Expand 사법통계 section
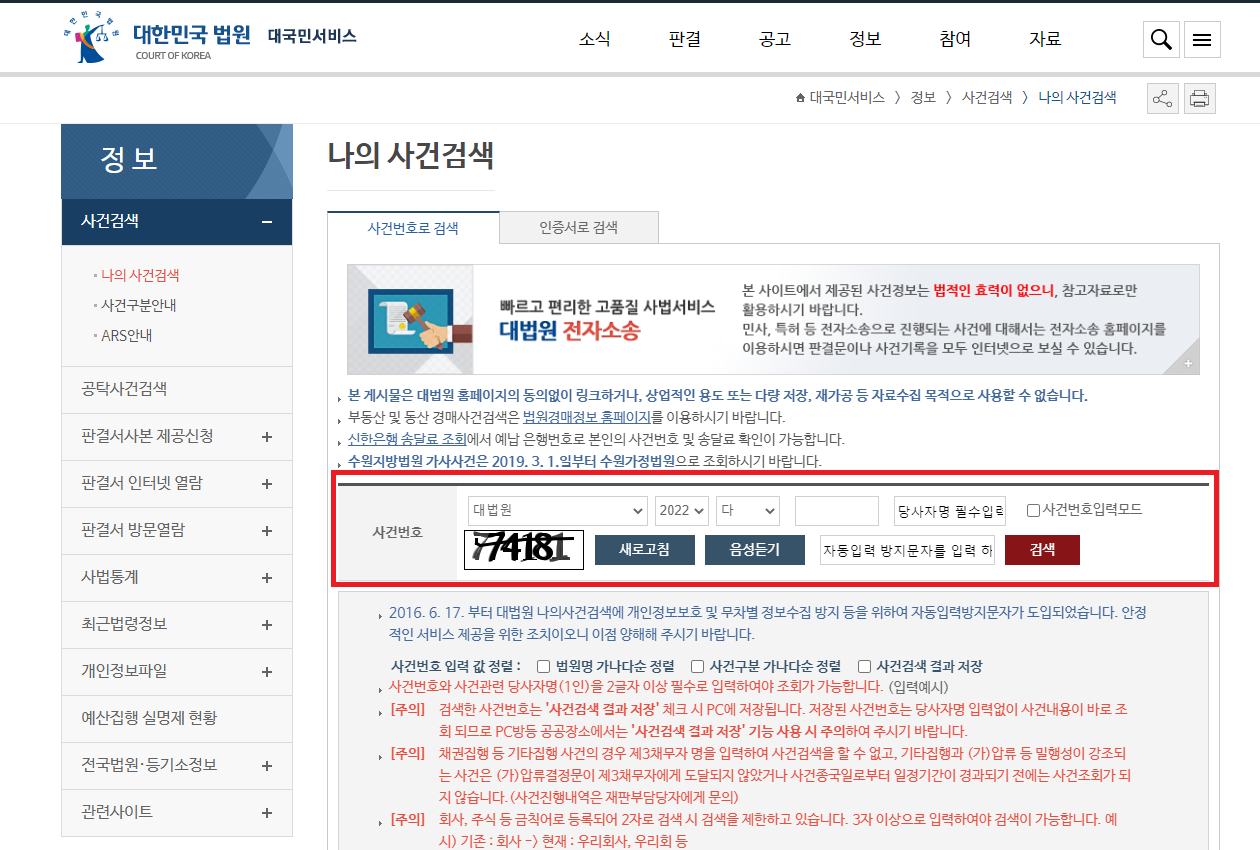1260x850 pixels. pos(267,578)
